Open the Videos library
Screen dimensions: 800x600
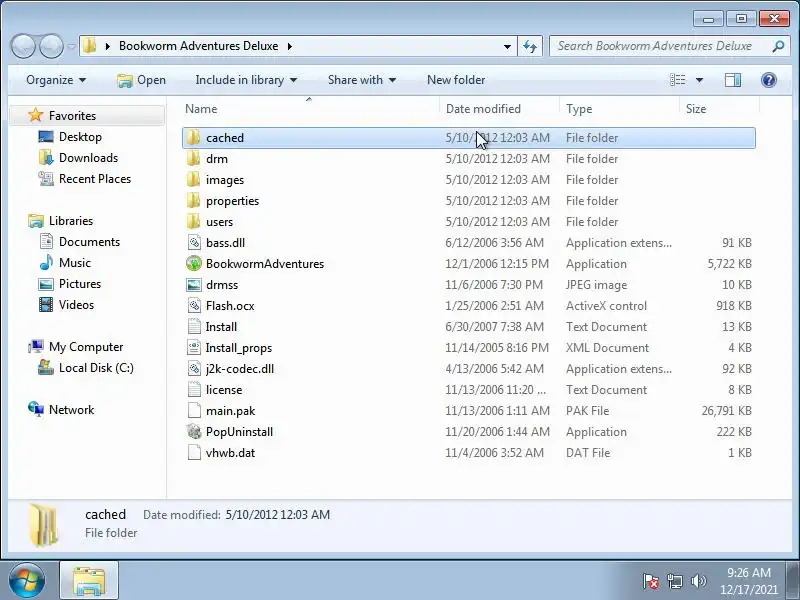pos(76,305)
